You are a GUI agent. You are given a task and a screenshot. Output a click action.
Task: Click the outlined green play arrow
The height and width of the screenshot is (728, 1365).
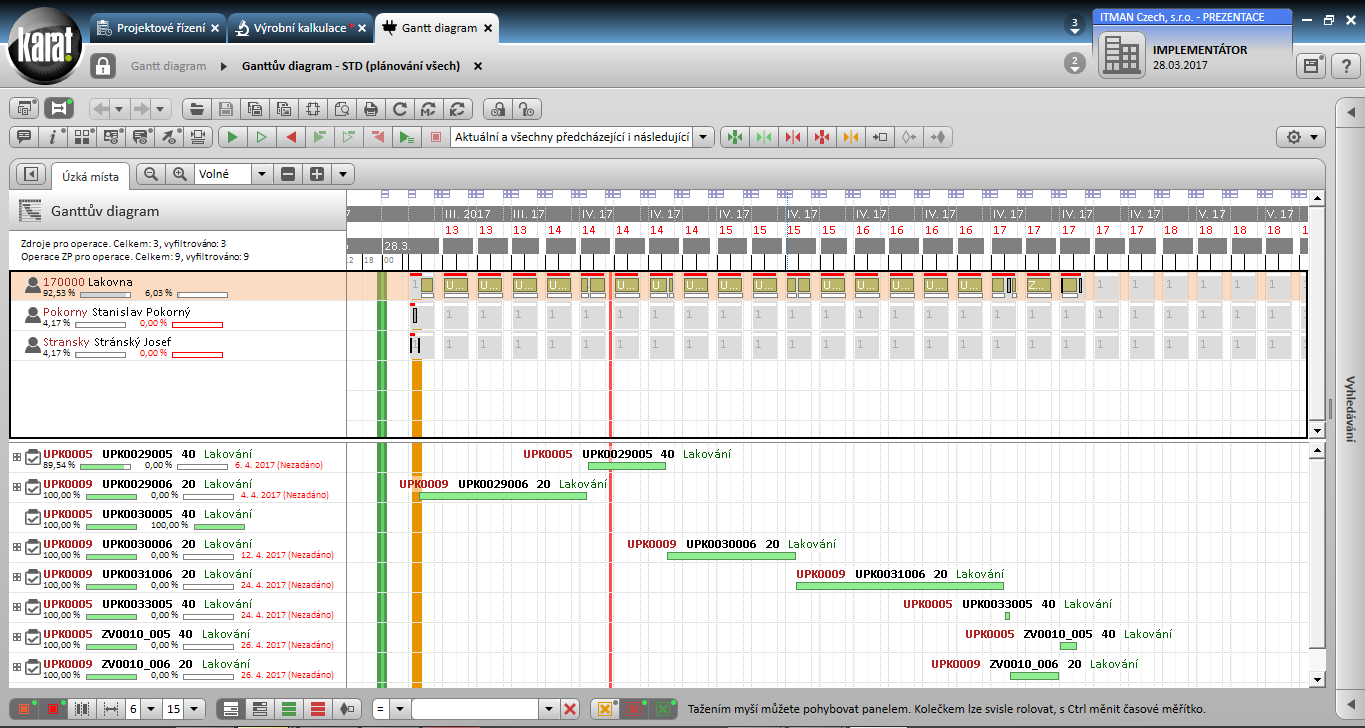[x=261, y=137]
